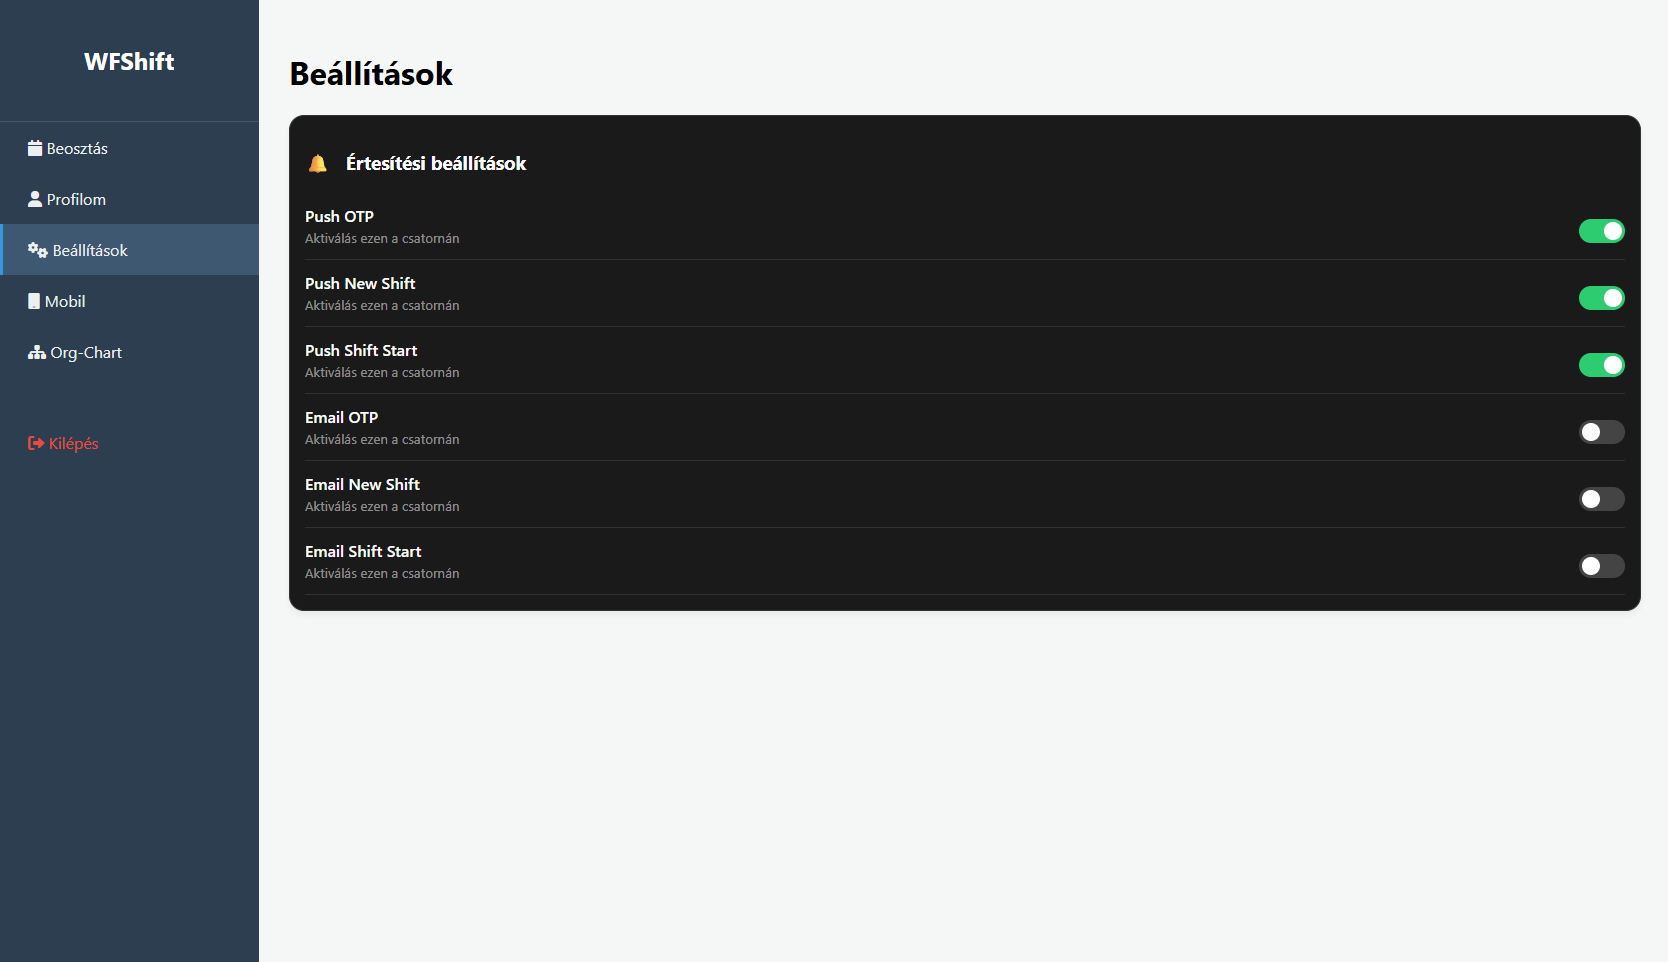This screenshot has width=1668, height=962.
Task: Click the Értesítési beállítások heading
Action: pyautogui.click(x=436, y=163)
